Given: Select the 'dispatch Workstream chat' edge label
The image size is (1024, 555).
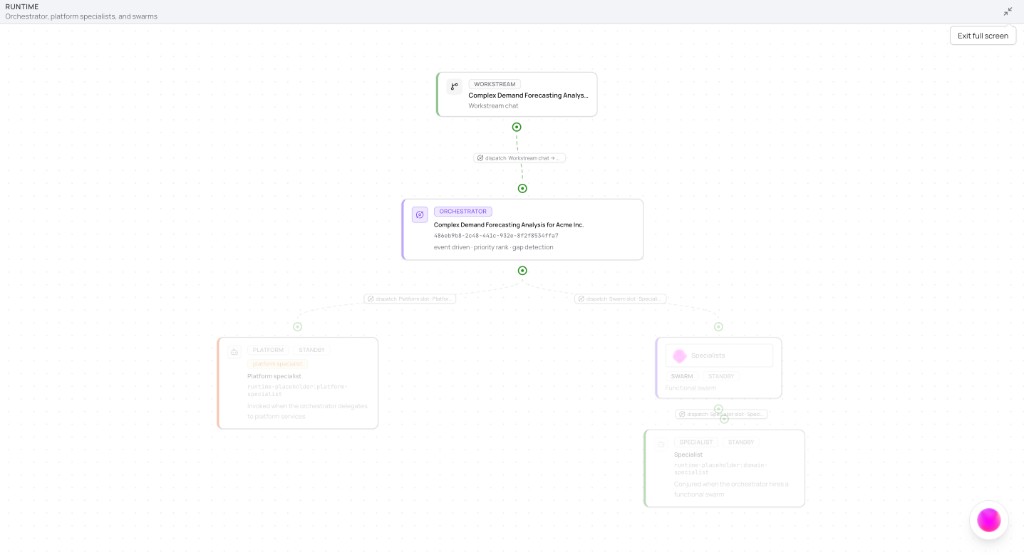Looking at the screenshot, I should tap(519, 158).
